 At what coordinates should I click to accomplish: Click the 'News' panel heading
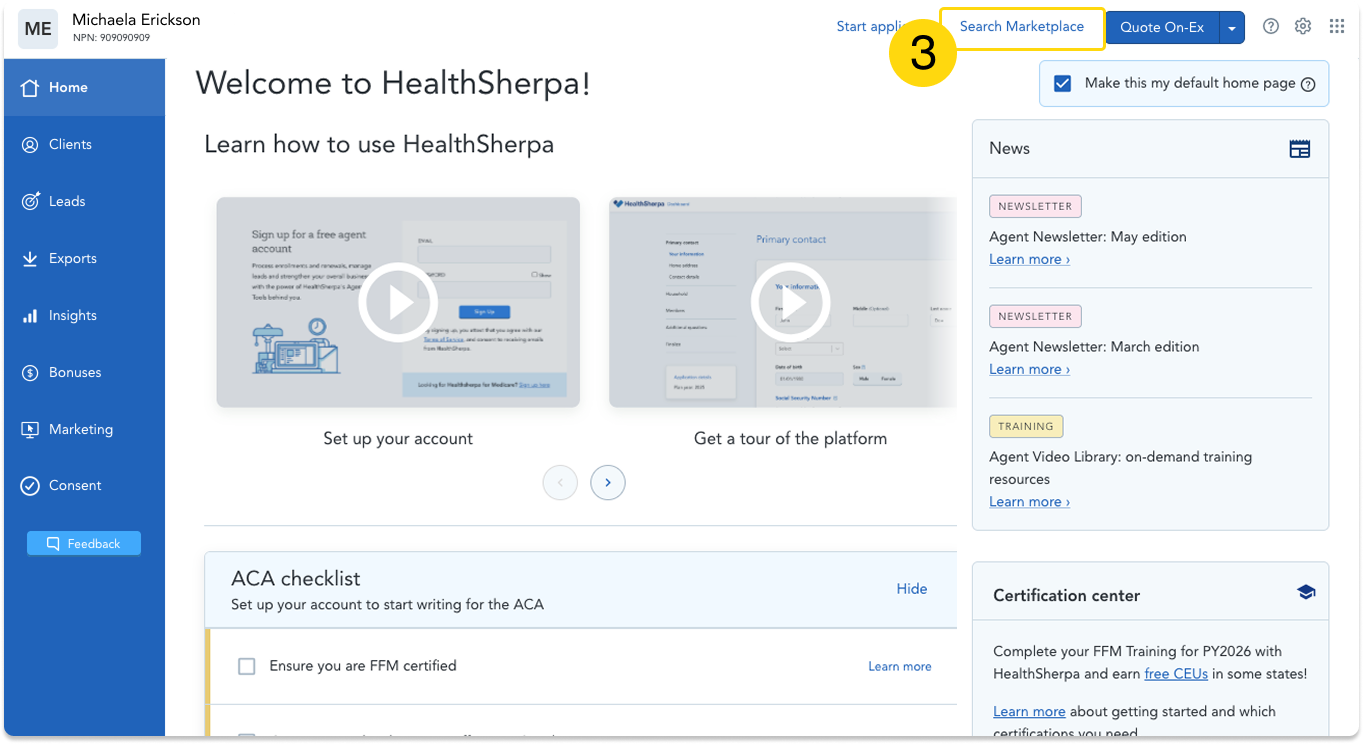pos(1009,149)
